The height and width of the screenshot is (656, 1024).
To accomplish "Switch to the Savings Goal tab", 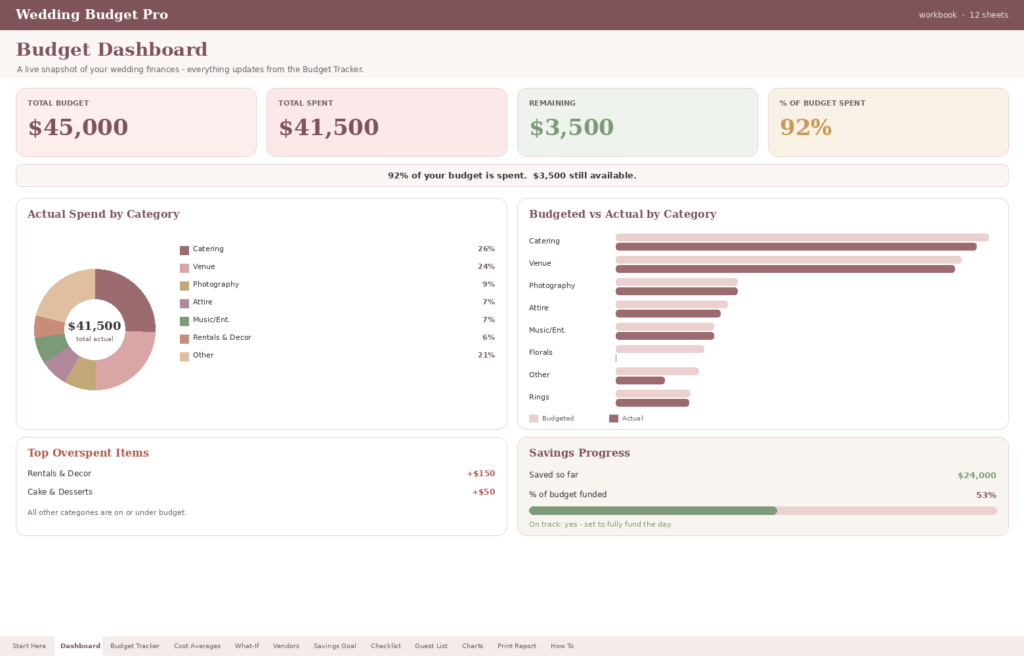I will [x=334, y=646].
